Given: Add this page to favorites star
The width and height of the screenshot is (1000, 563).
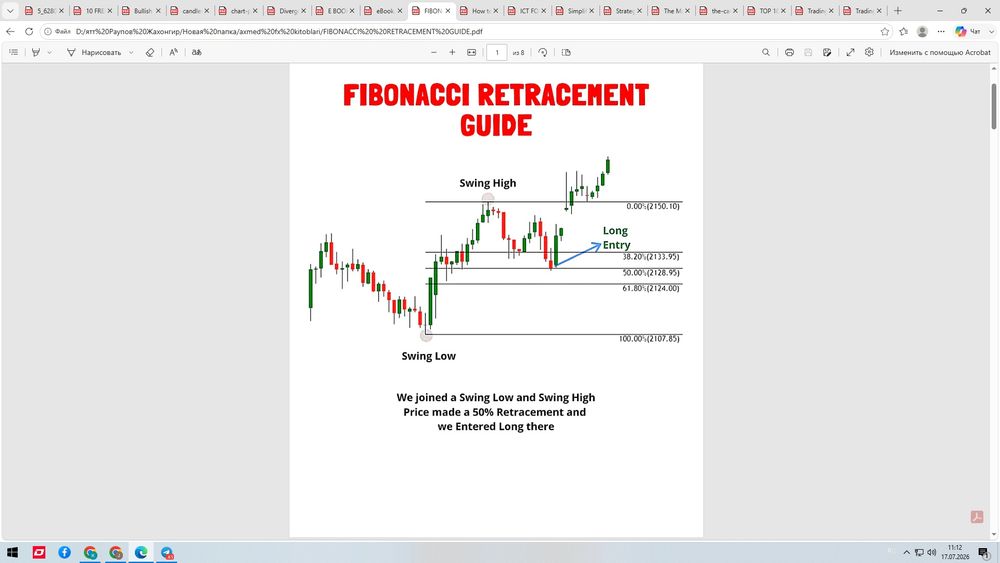Looking at the screenshot, I should (885, 31).
